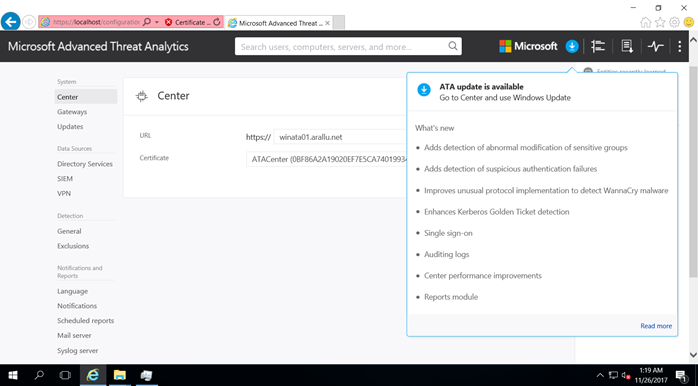Open General detection settings
The image size is (698, 386).
click(69, 231)
